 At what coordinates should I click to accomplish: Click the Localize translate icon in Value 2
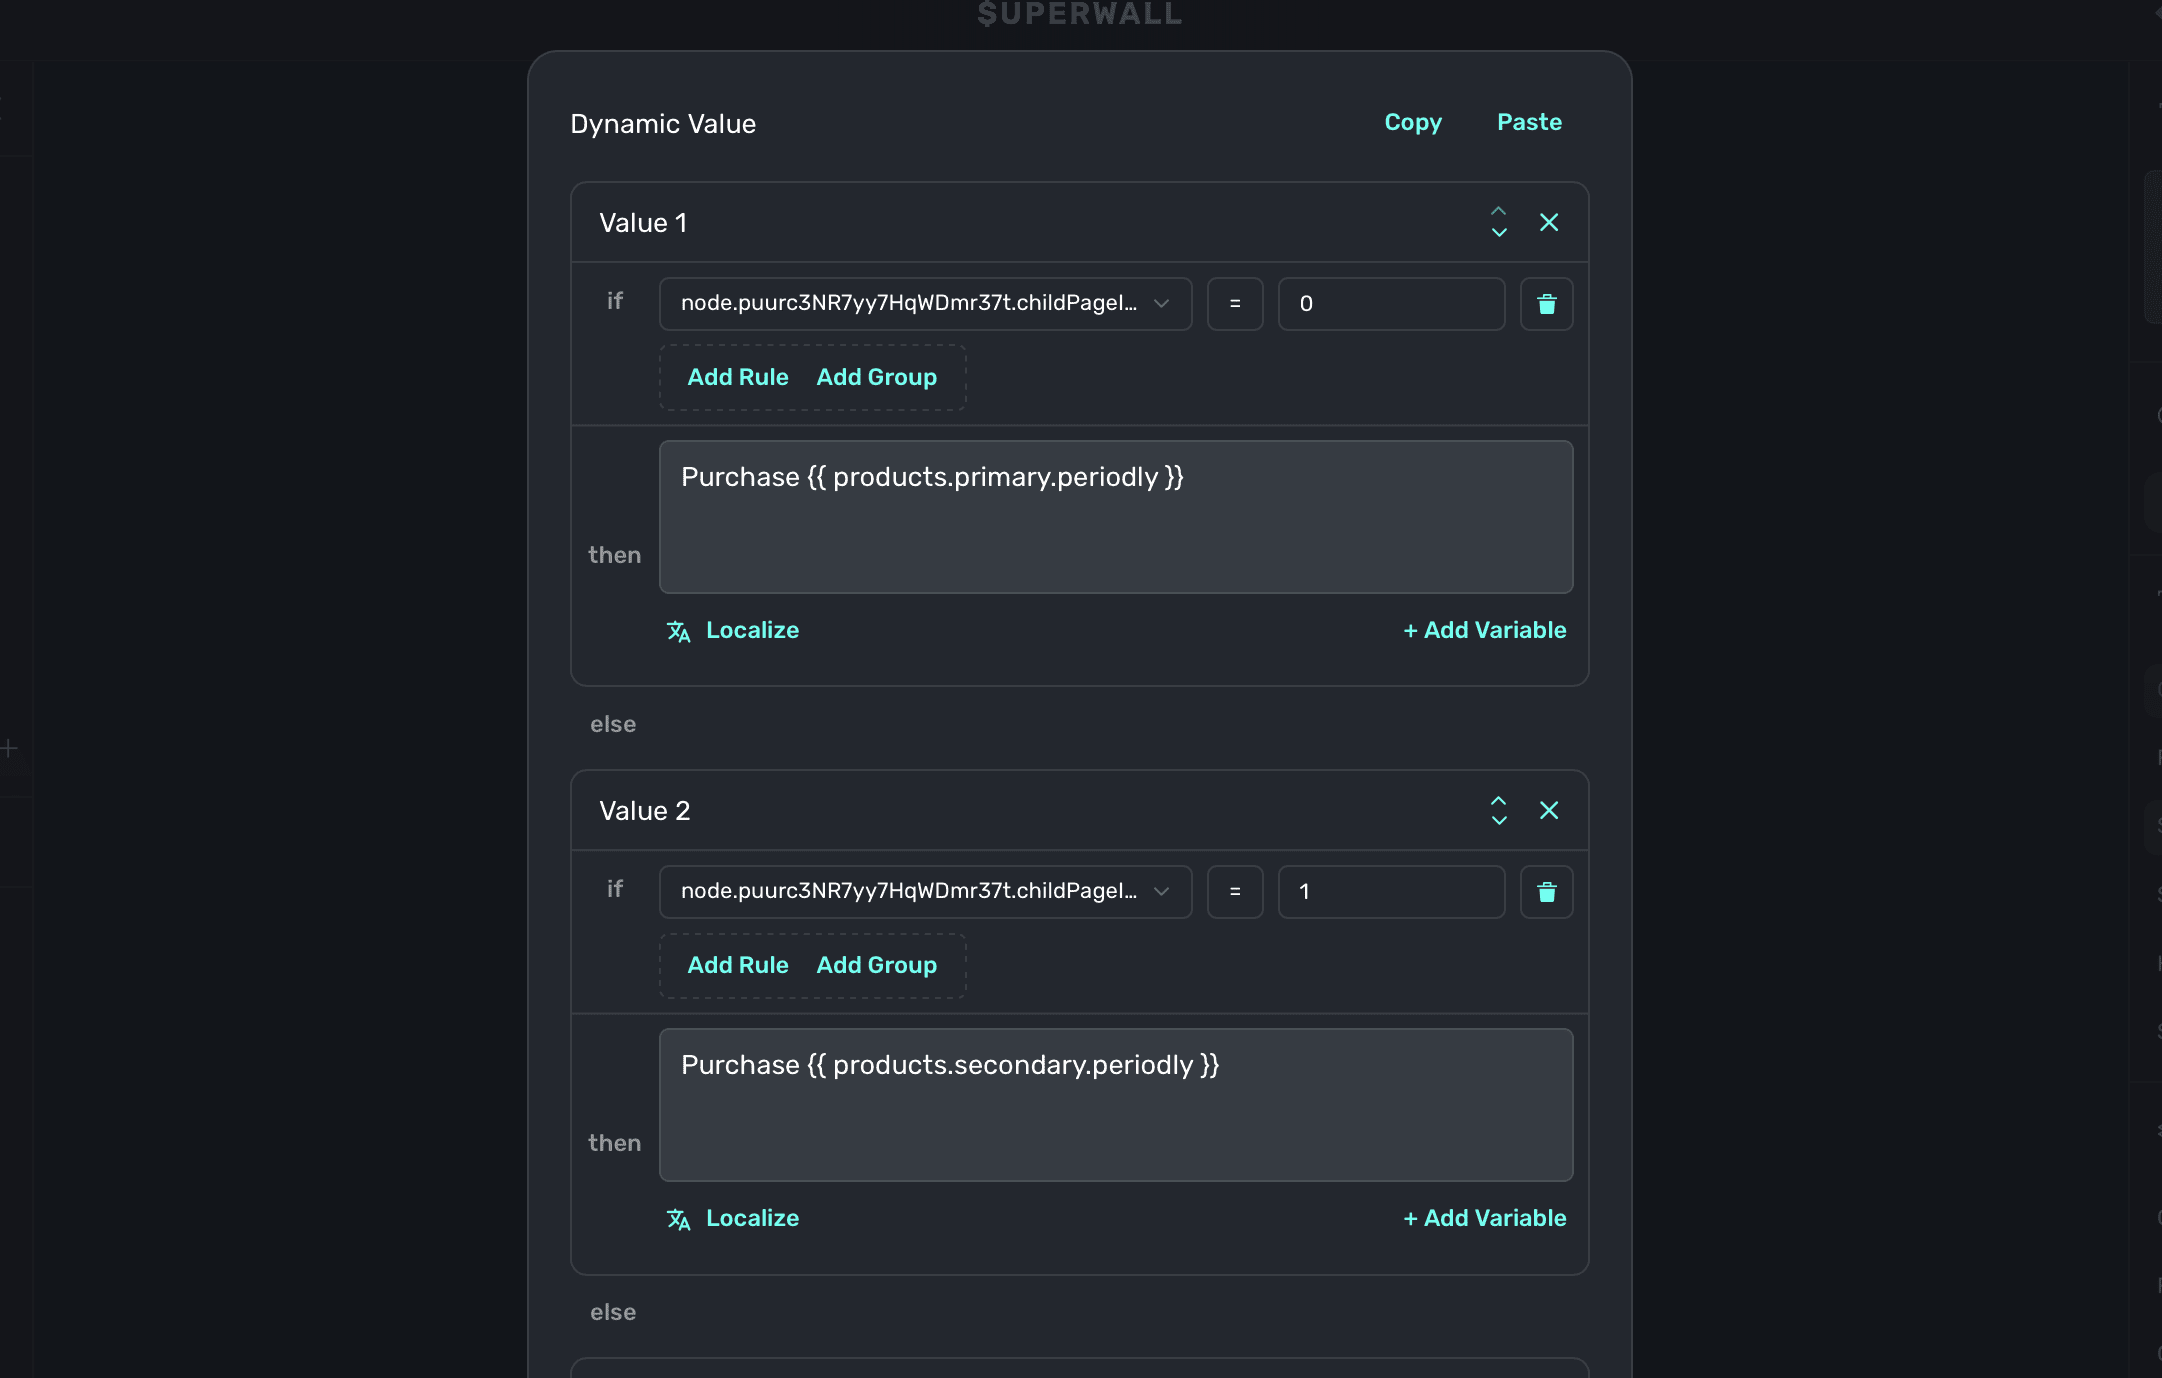point(678,1219)
